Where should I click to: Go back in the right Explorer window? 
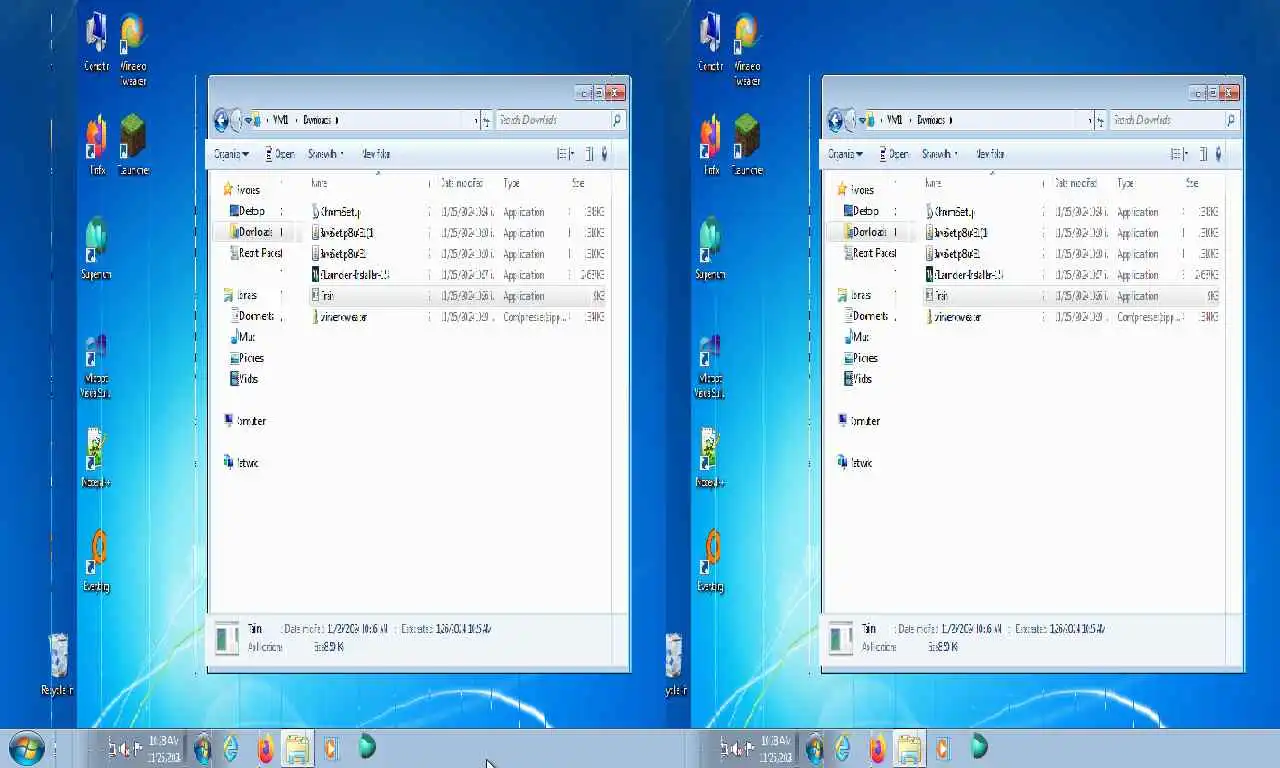pos(835,120)
